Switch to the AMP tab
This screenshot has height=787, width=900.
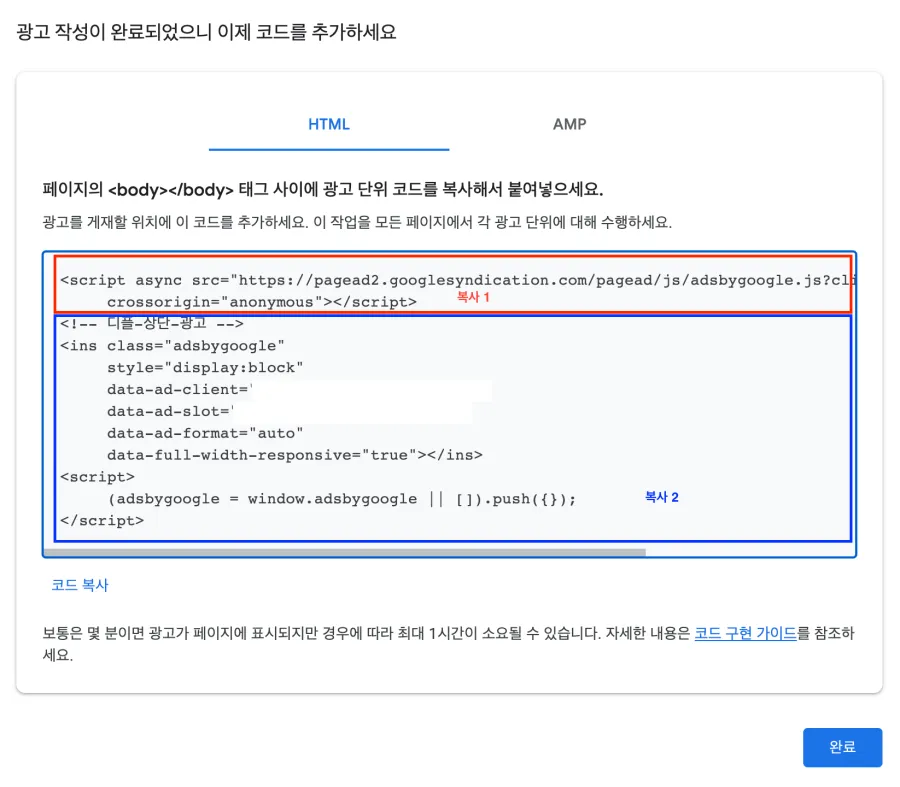point(569,125)
